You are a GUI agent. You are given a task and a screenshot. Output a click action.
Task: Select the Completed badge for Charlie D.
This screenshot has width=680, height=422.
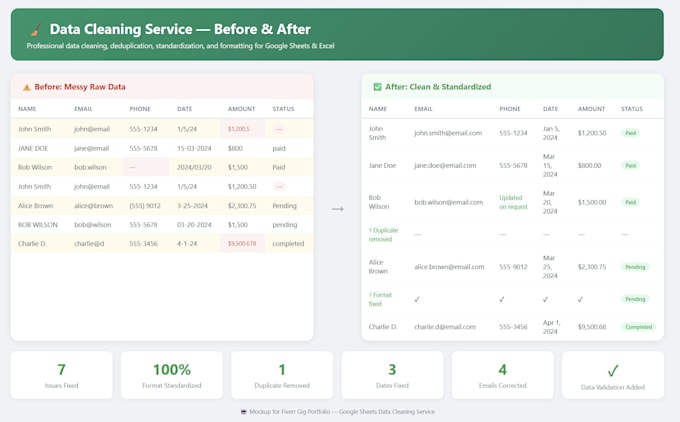[x=638, y=327]
